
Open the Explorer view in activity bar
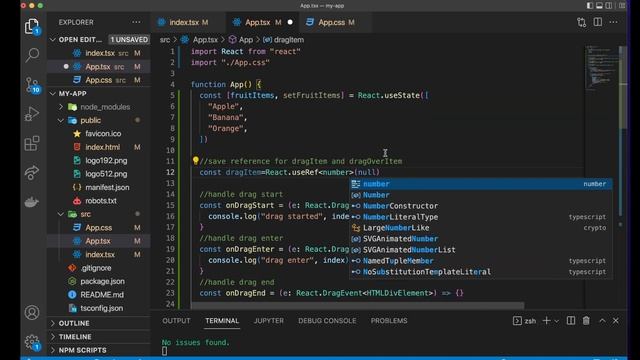31,27
